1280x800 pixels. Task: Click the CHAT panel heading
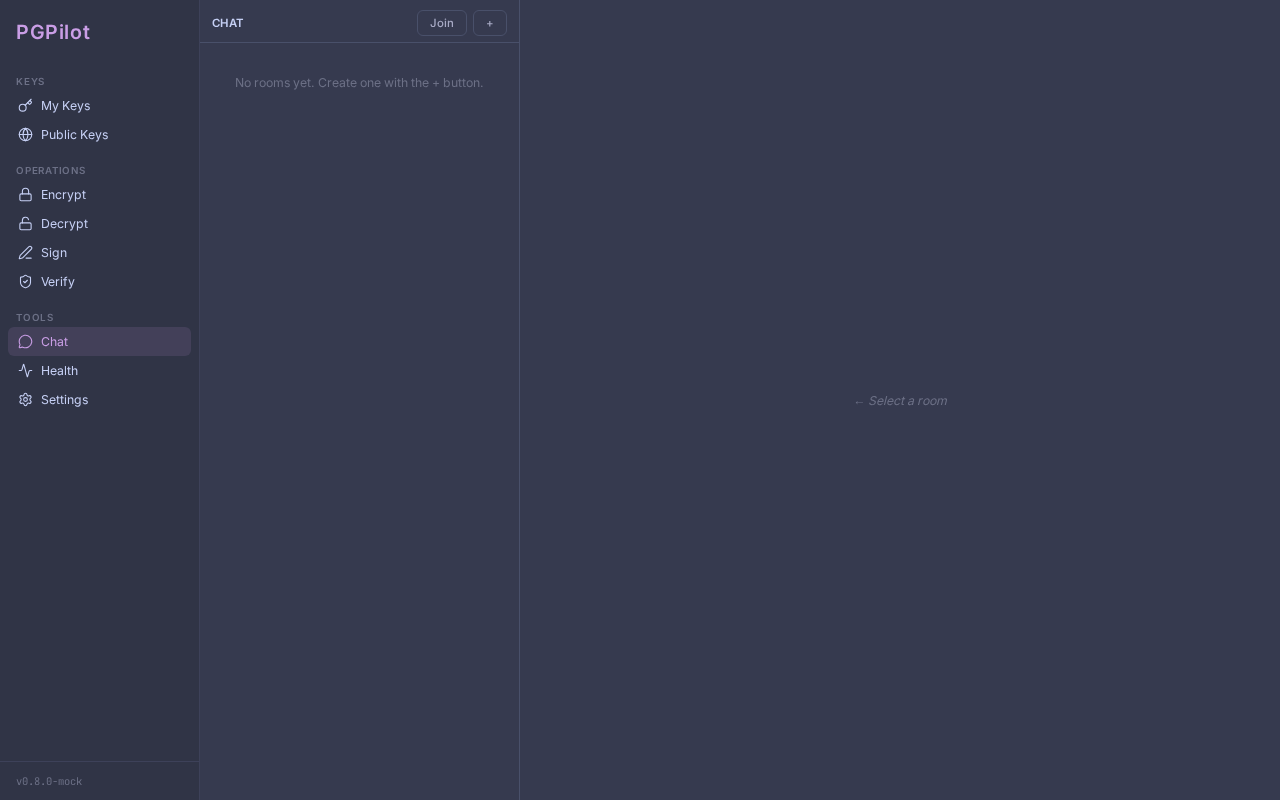click(227, 23)
